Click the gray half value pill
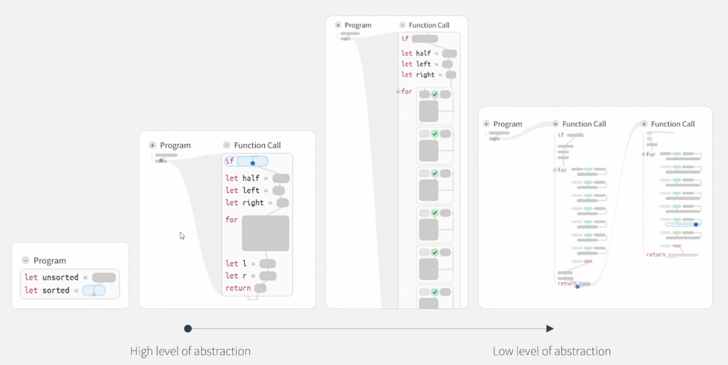Image resolution: width=728 pixels, height=365 pixels. (x=281, y=178)
